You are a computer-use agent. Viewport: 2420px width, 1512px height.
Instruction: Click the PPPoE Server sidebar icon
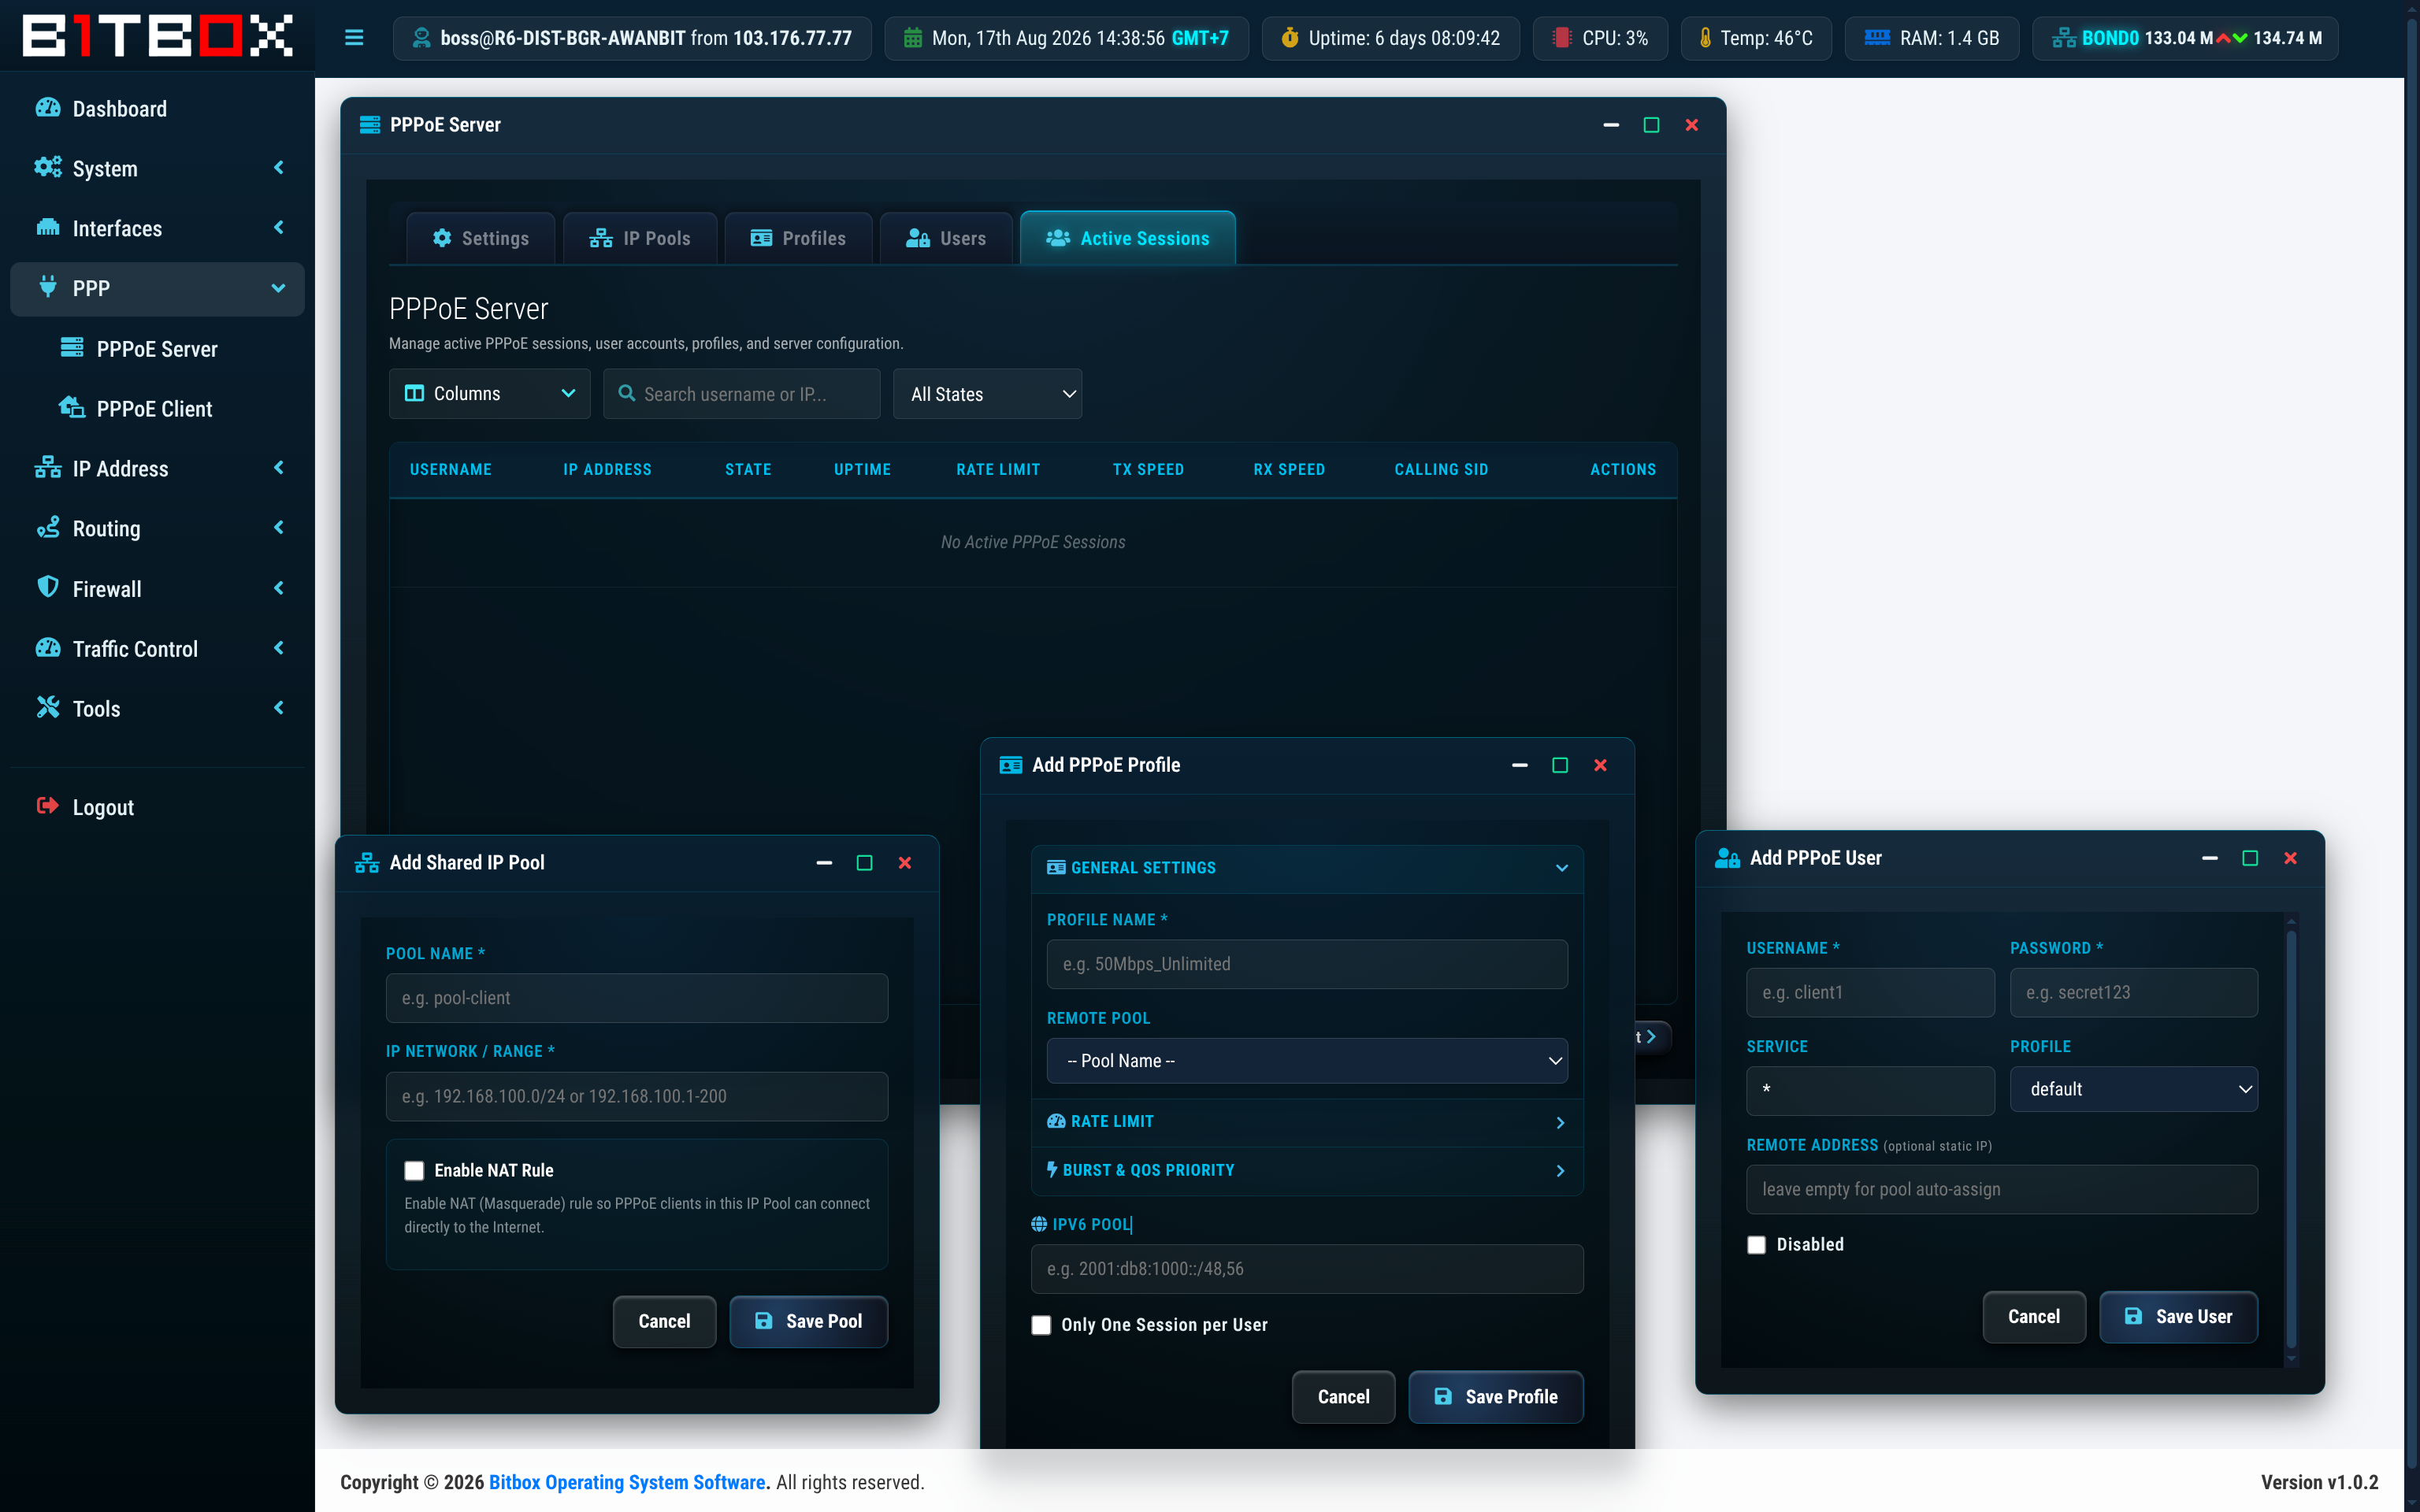72,348
